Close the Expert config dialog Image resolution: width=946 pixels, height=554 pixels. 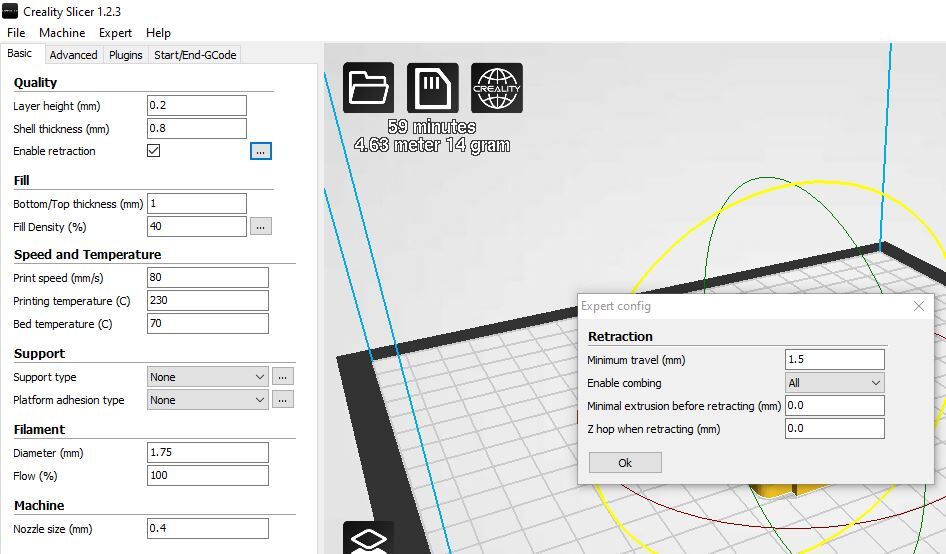point(919,306)
